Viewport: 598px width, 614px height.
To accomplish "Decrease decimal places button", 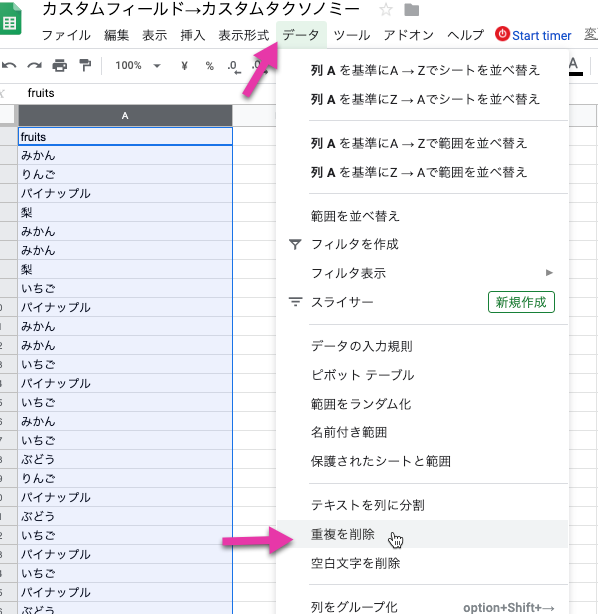I will click(234, 67).
